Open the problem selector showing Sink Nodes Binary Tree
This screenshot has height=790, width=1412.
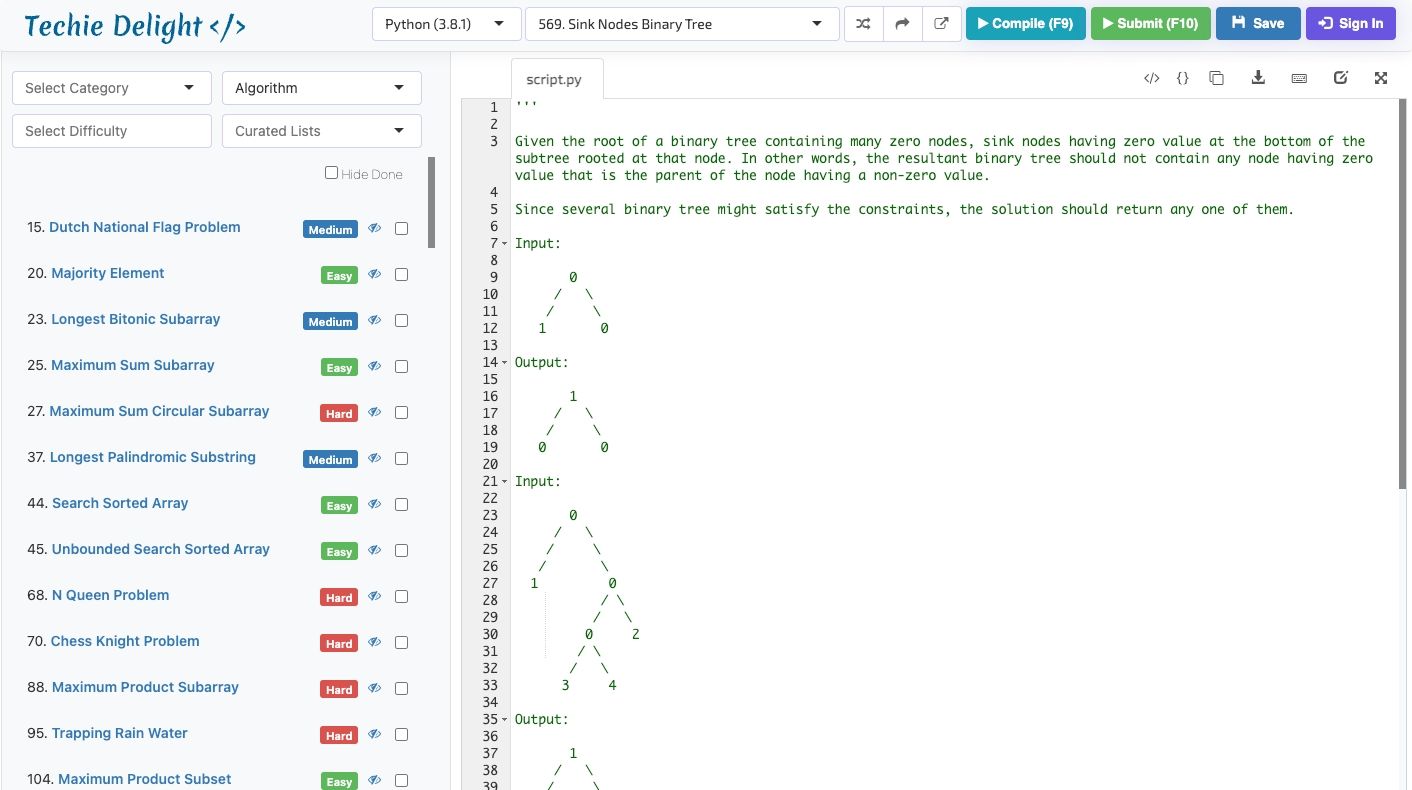681,24
